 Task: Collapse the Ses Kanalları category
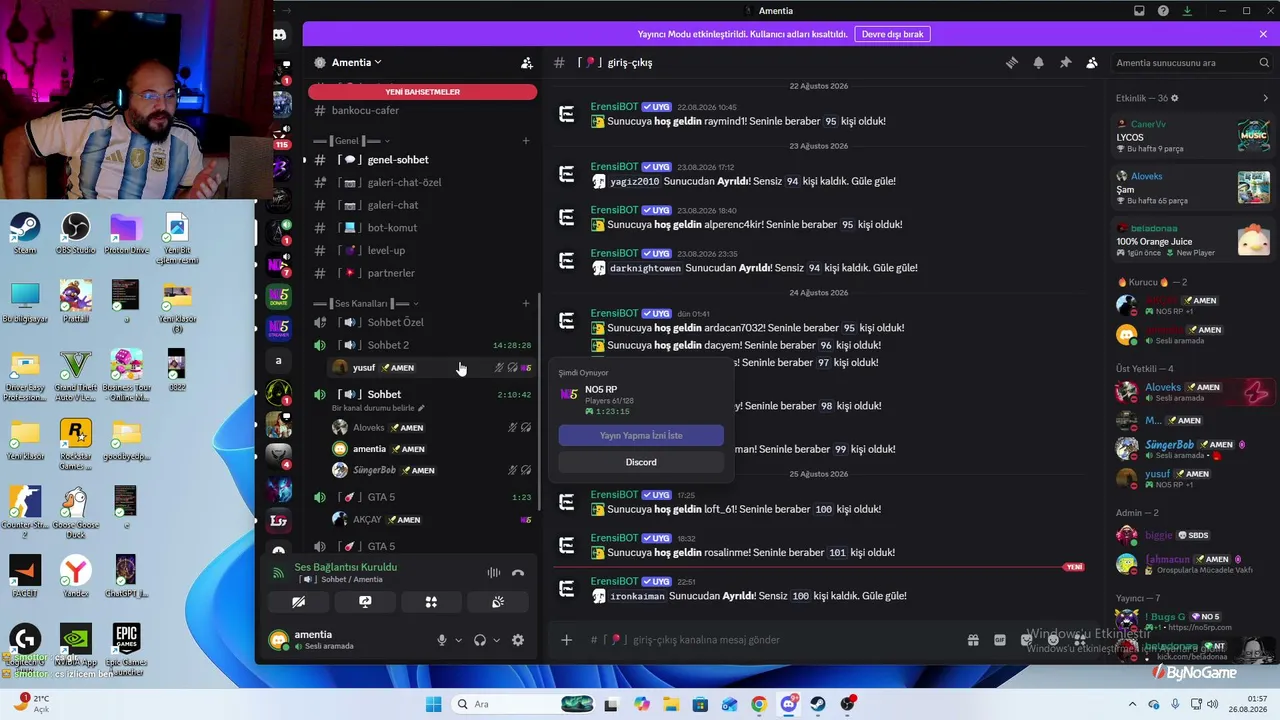[366, 303]
